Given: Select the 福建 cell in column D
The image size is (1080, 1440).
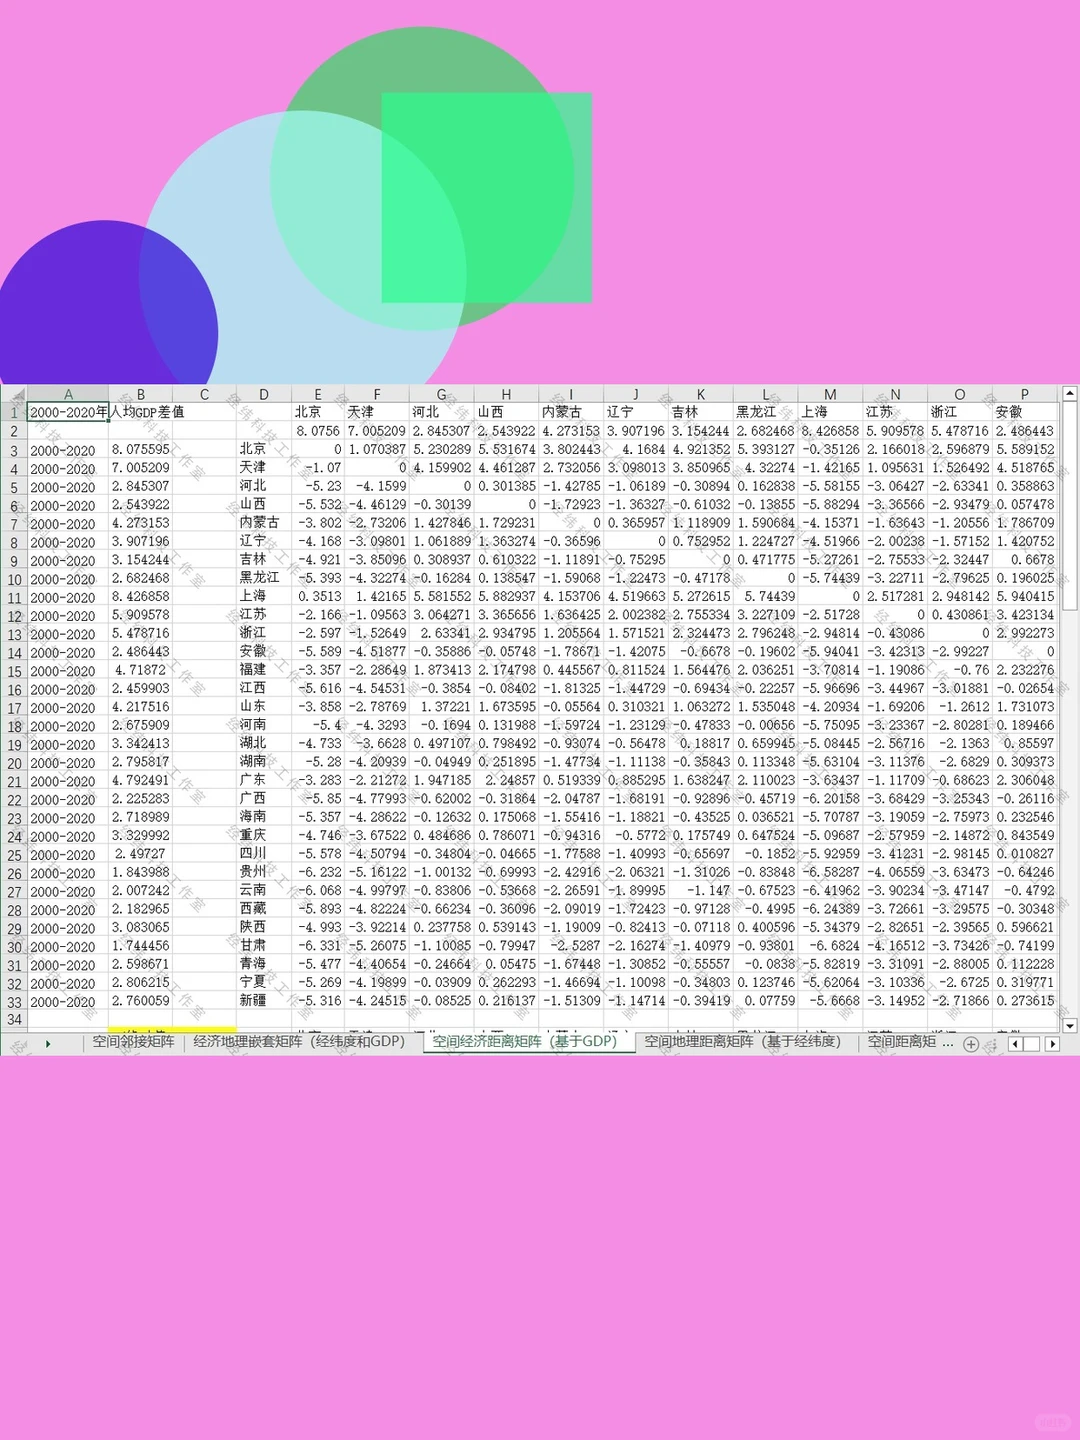Looking at the screenshot, I should (264, 670).
